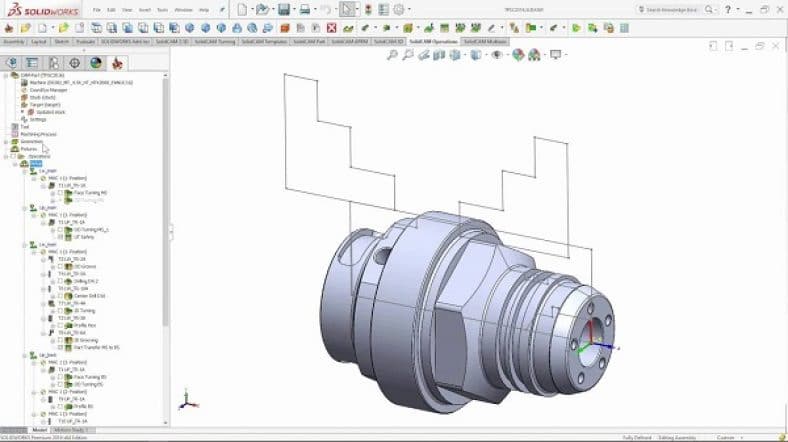788x442 pixels.
Task: Open the PropertyManager panel tab
Action: point(32,63)
